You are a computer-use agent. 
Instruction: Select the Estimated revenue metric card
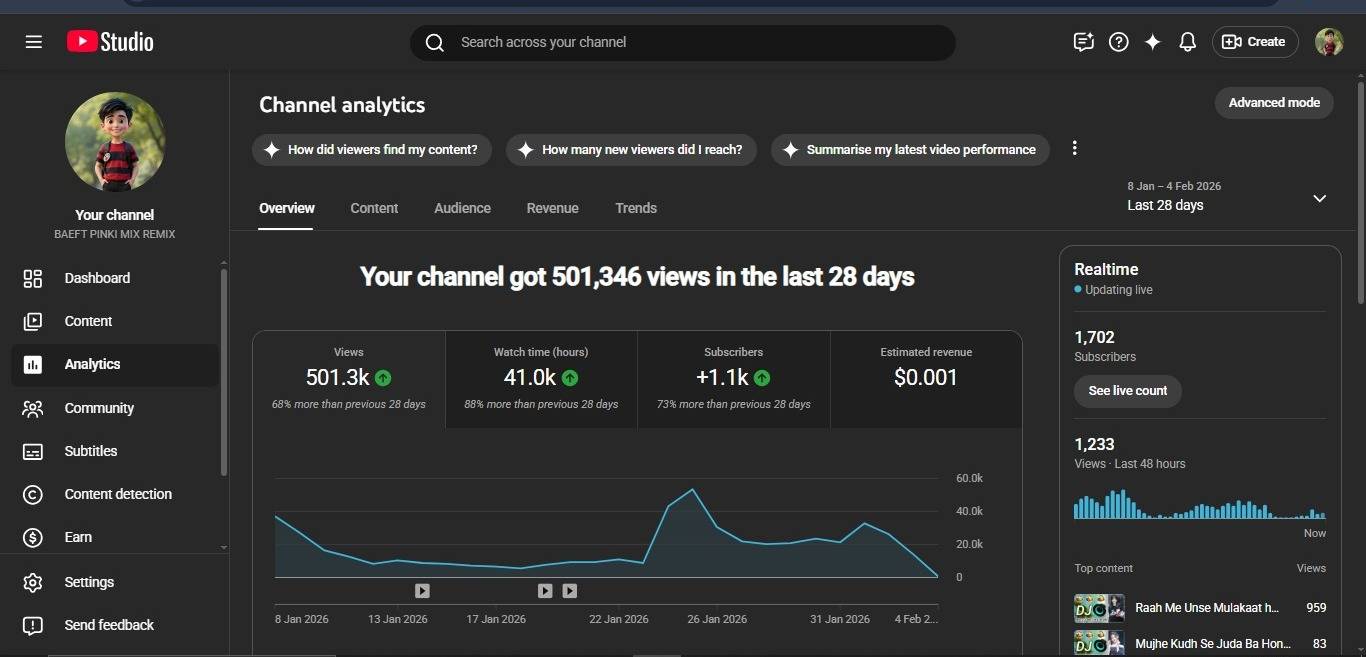point(925,378)
